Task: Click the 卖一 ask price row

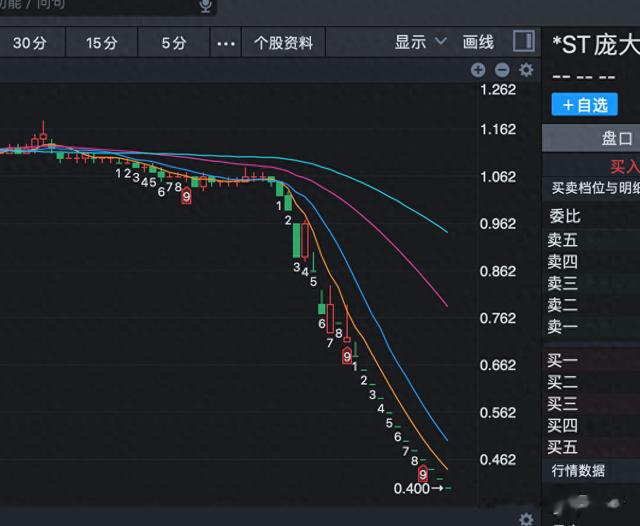Action: [x=592, y=326]
